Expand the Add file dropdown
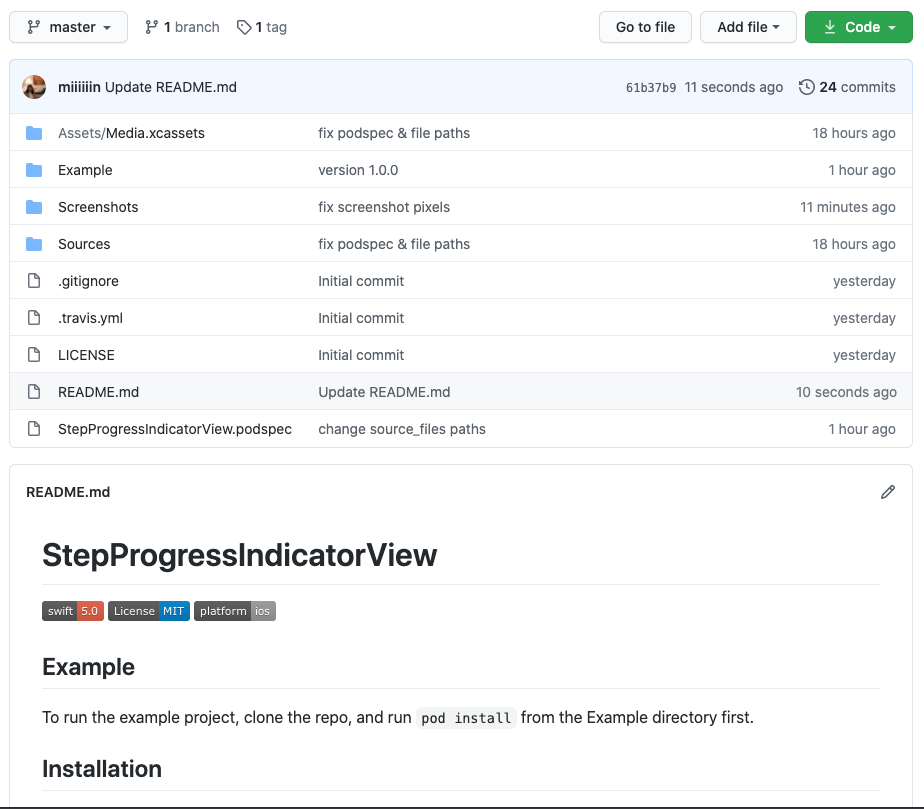 [x=748, y=27]
